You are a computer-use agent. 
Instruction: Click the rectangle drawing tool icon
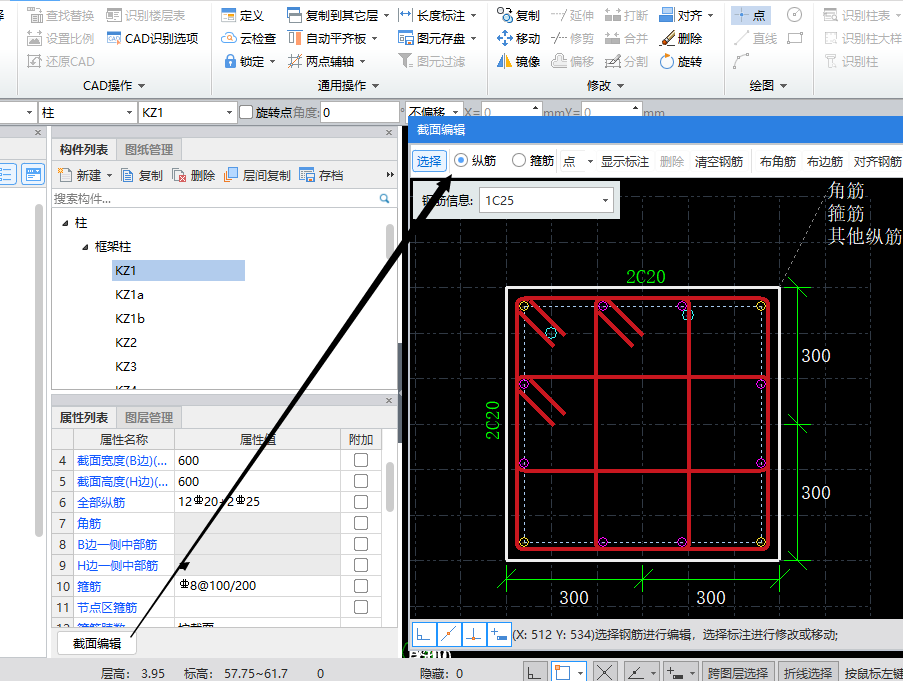click(x=795, y=39)
